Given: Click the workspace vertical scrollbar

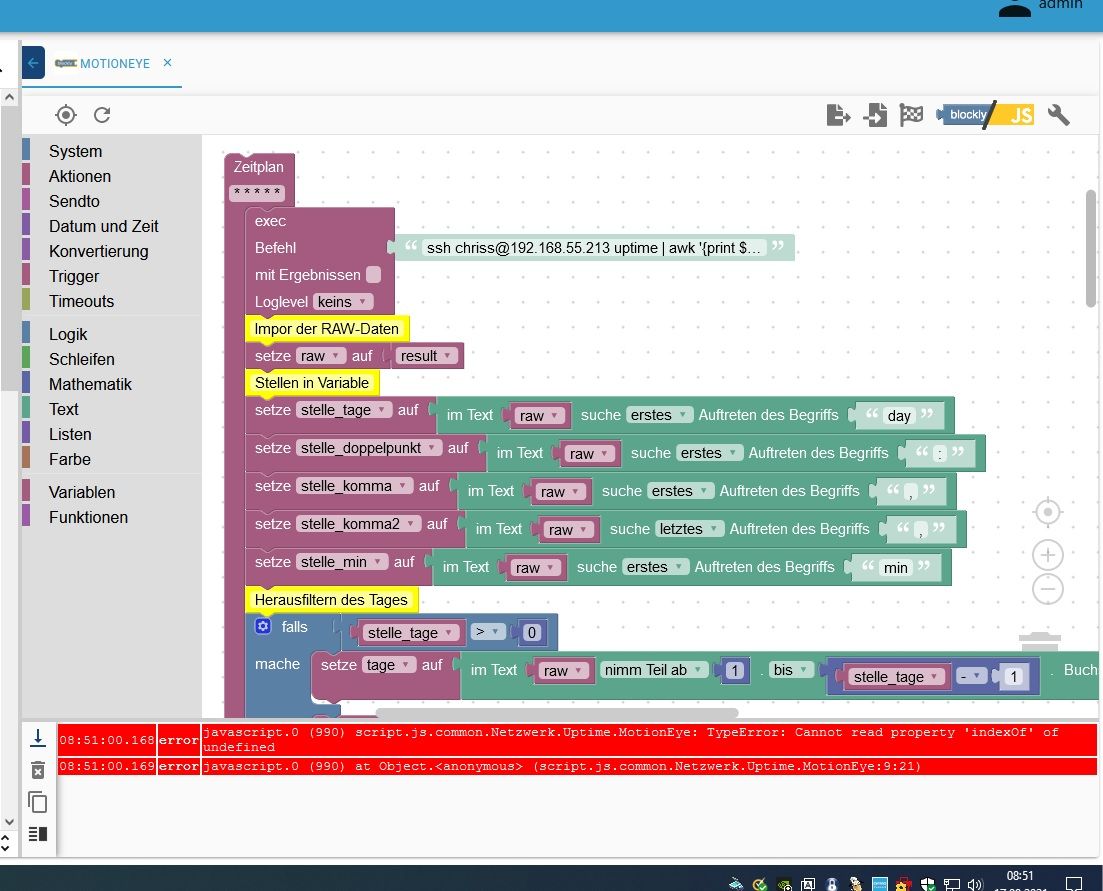Looking at the screenshot, I should (1090, 248).
